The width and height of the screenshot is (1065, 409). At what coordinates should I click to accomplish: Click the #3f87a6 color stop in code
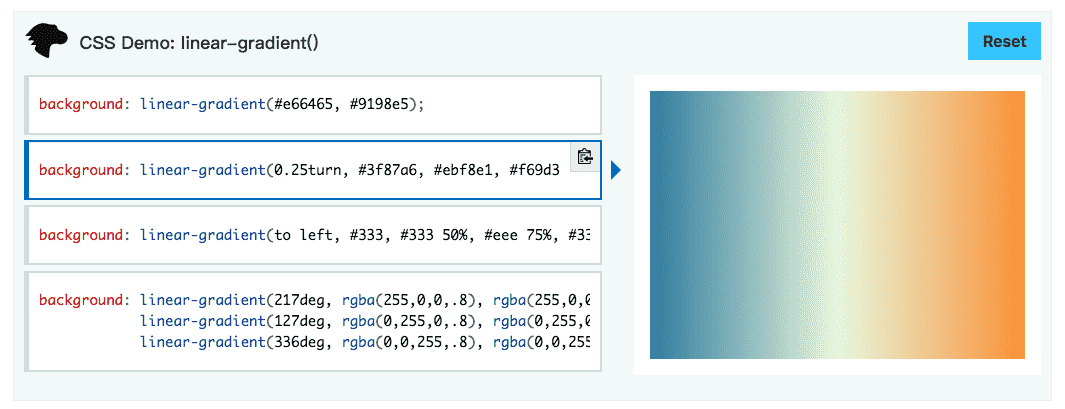point(379,170)
